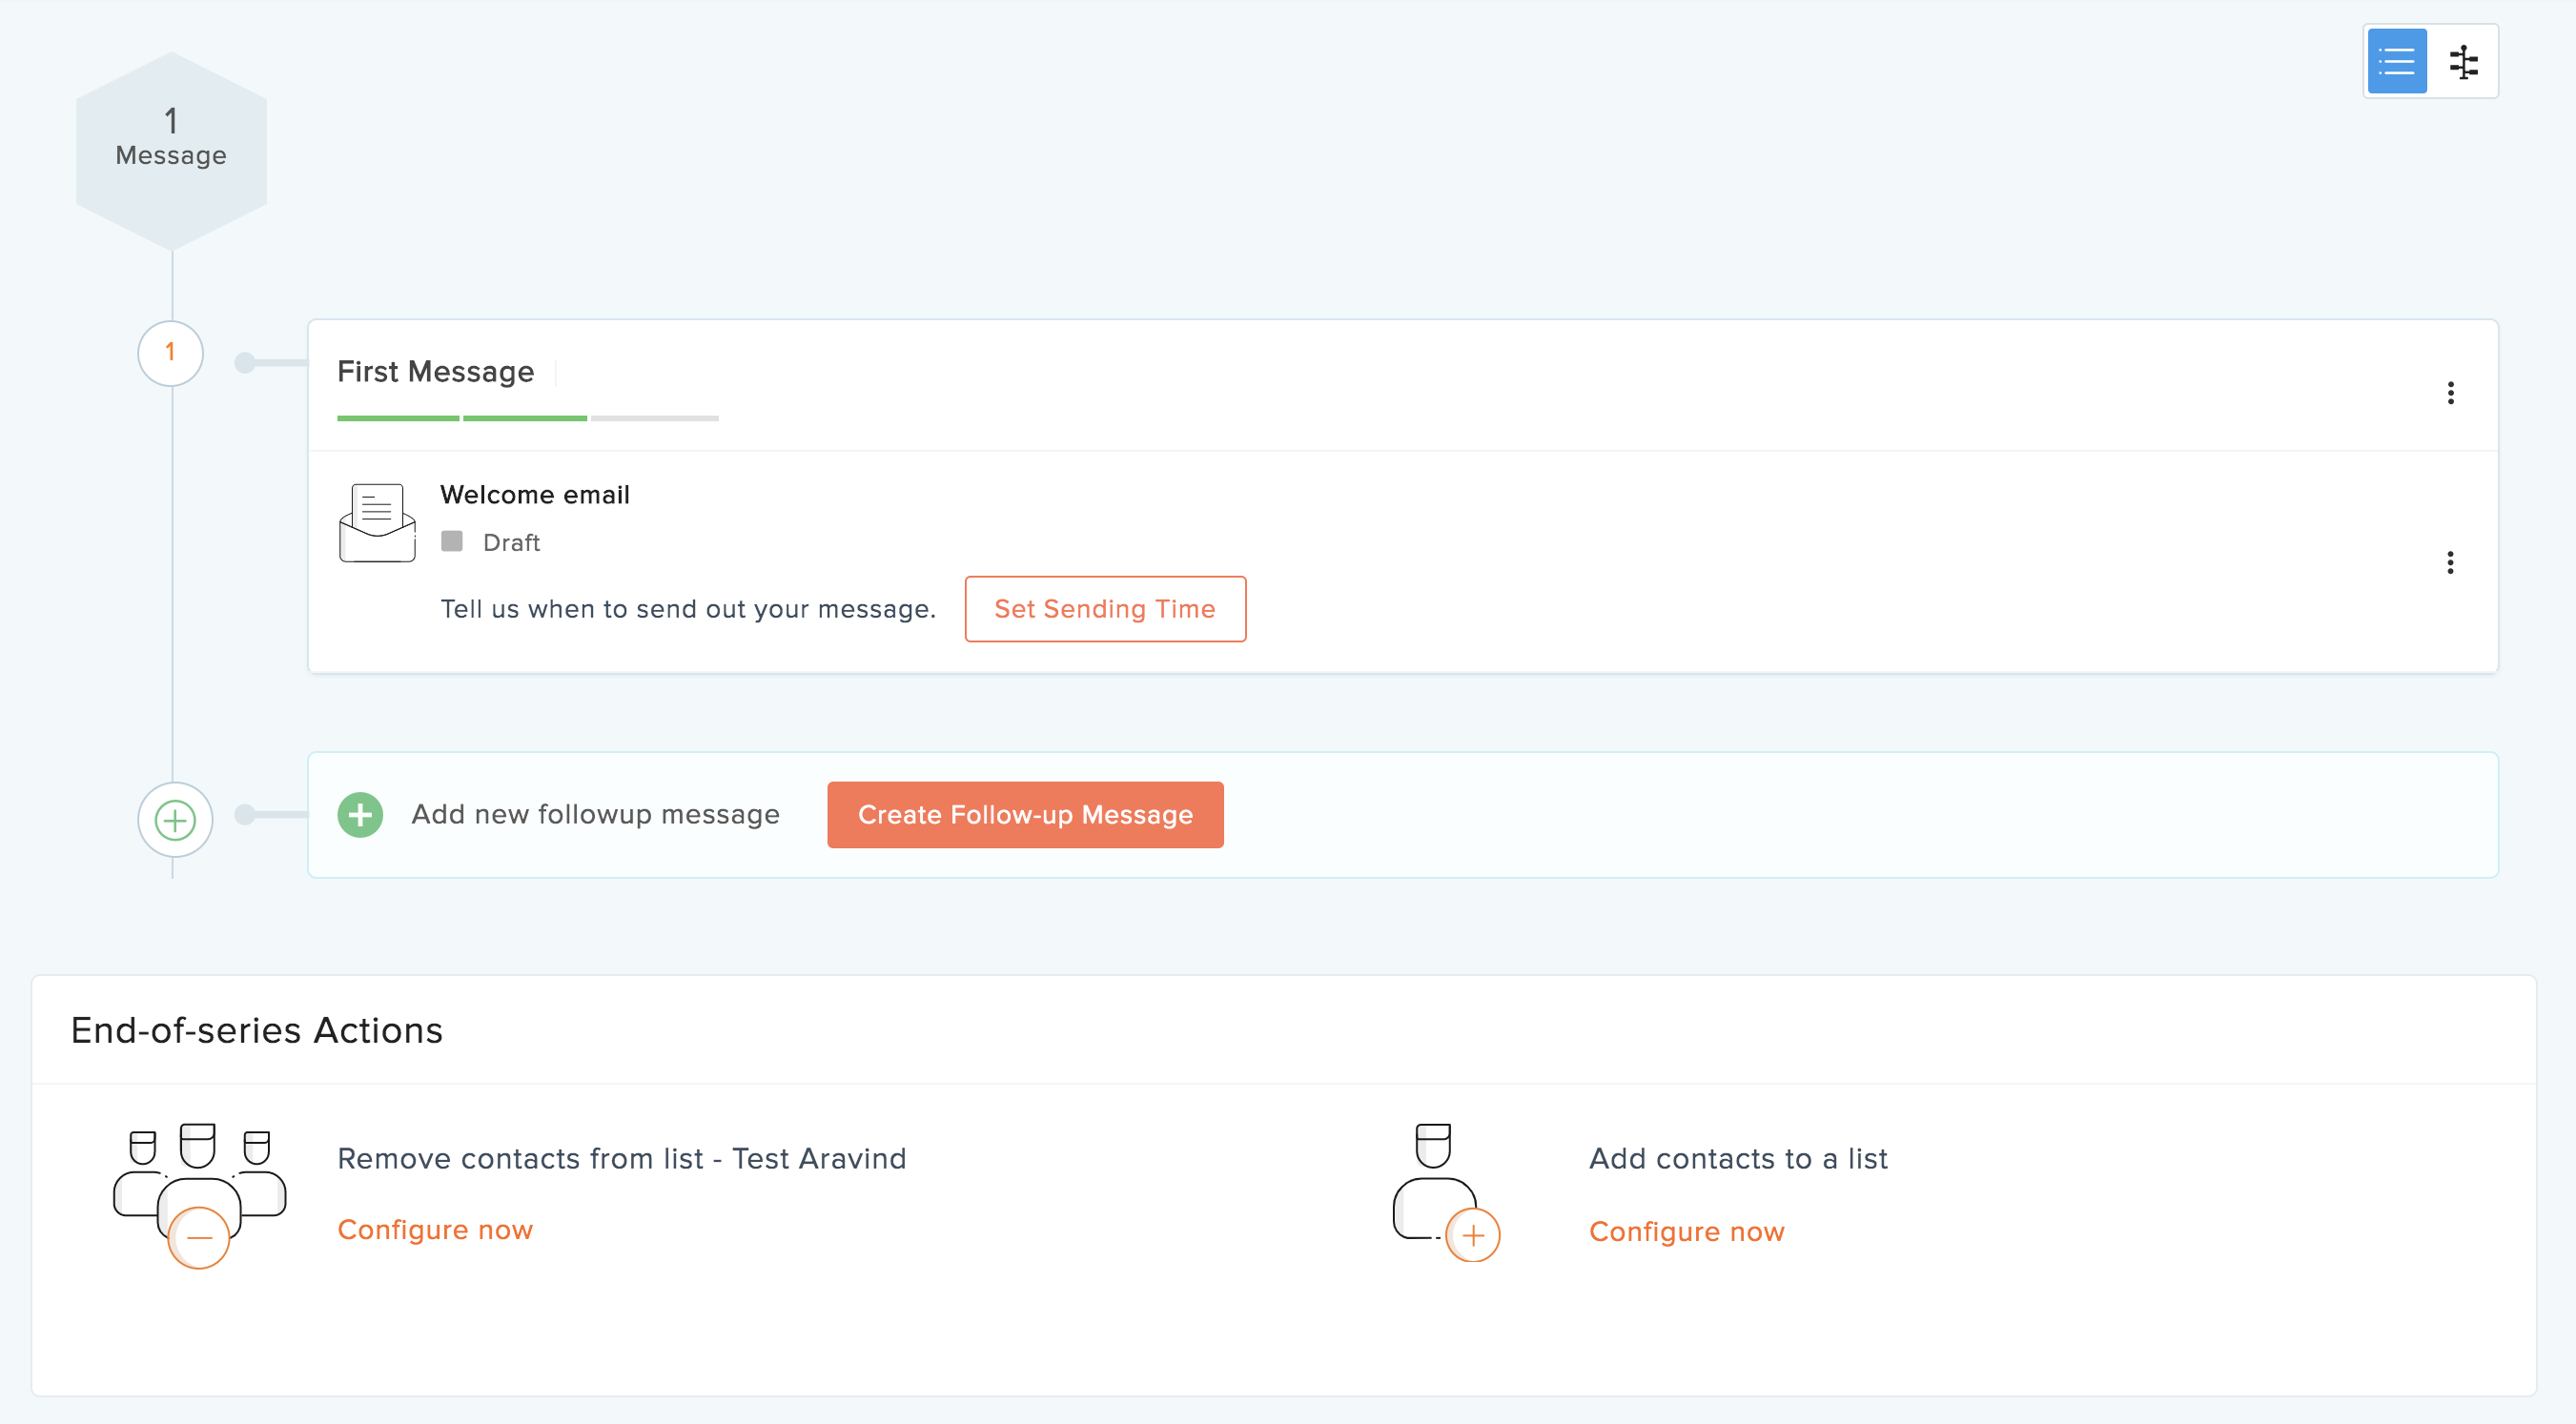Click 'Add contacts to a list' text

(x=1738, y=1158)
